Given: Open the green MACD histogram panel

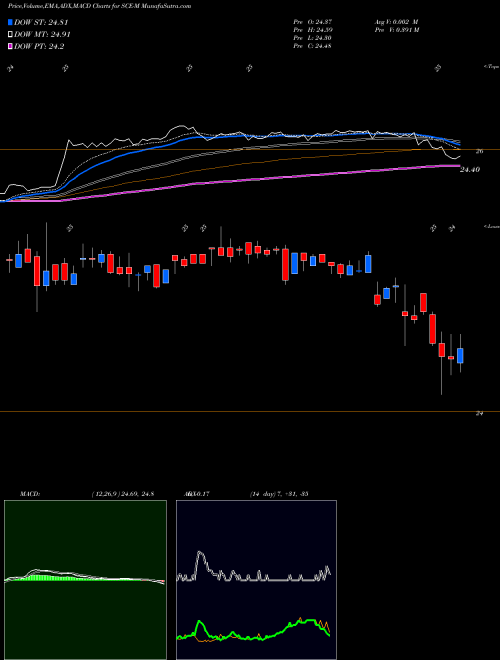Looking at the screenshot, I should point(85,580).
